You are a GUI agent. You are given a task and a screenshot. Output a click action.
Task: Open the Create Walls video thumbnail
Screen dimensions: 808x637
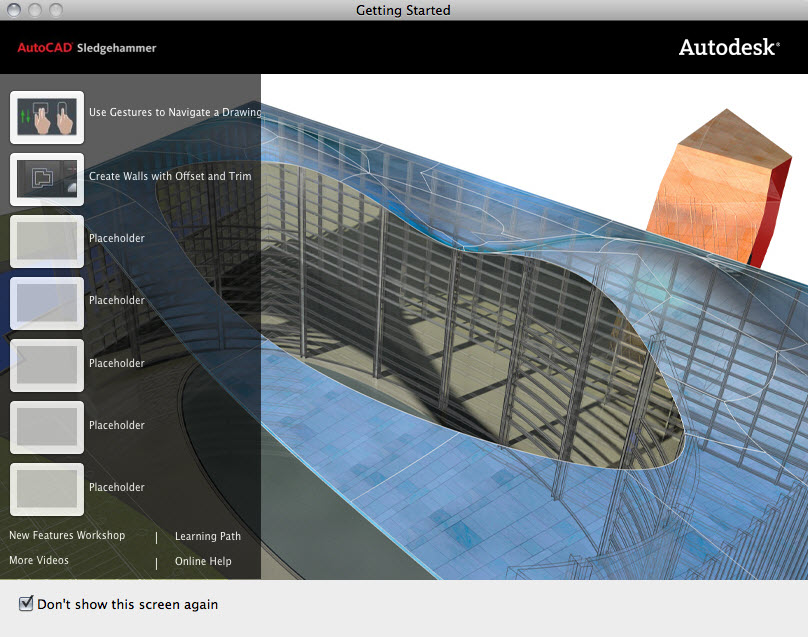click(47, 179)
